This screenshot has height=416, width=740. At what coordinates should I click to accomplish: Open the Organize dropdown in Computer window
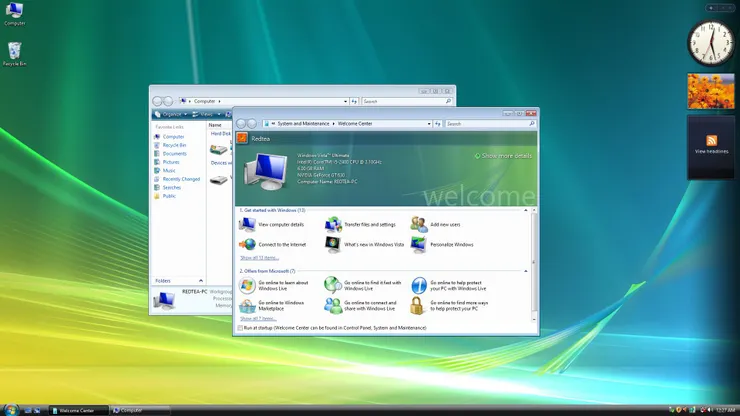(171, 114)
